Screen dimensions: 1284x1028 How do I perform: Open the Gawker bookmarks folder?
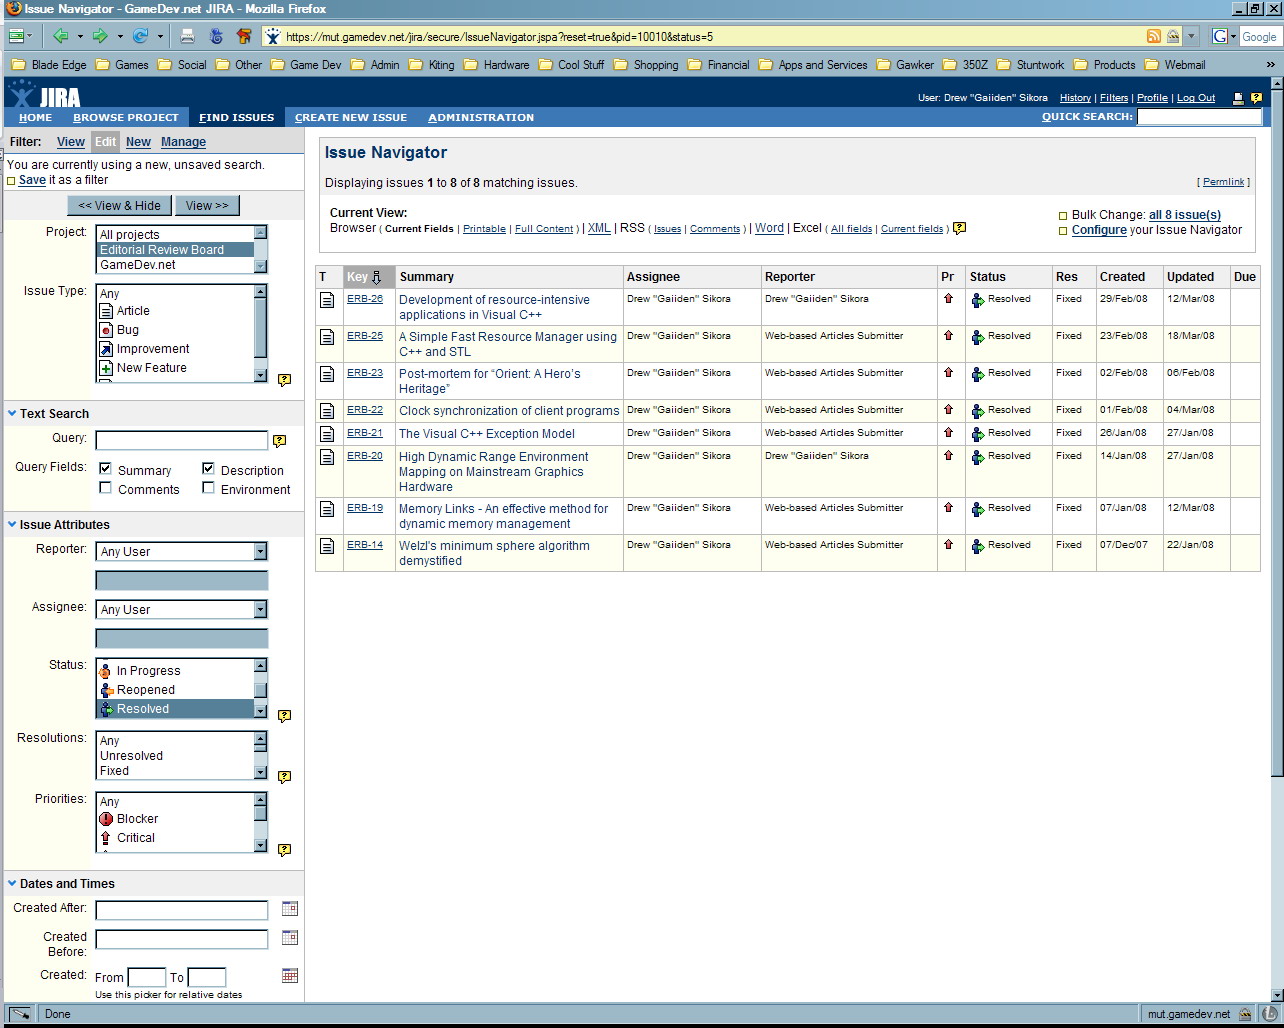(x=904, y=65)
